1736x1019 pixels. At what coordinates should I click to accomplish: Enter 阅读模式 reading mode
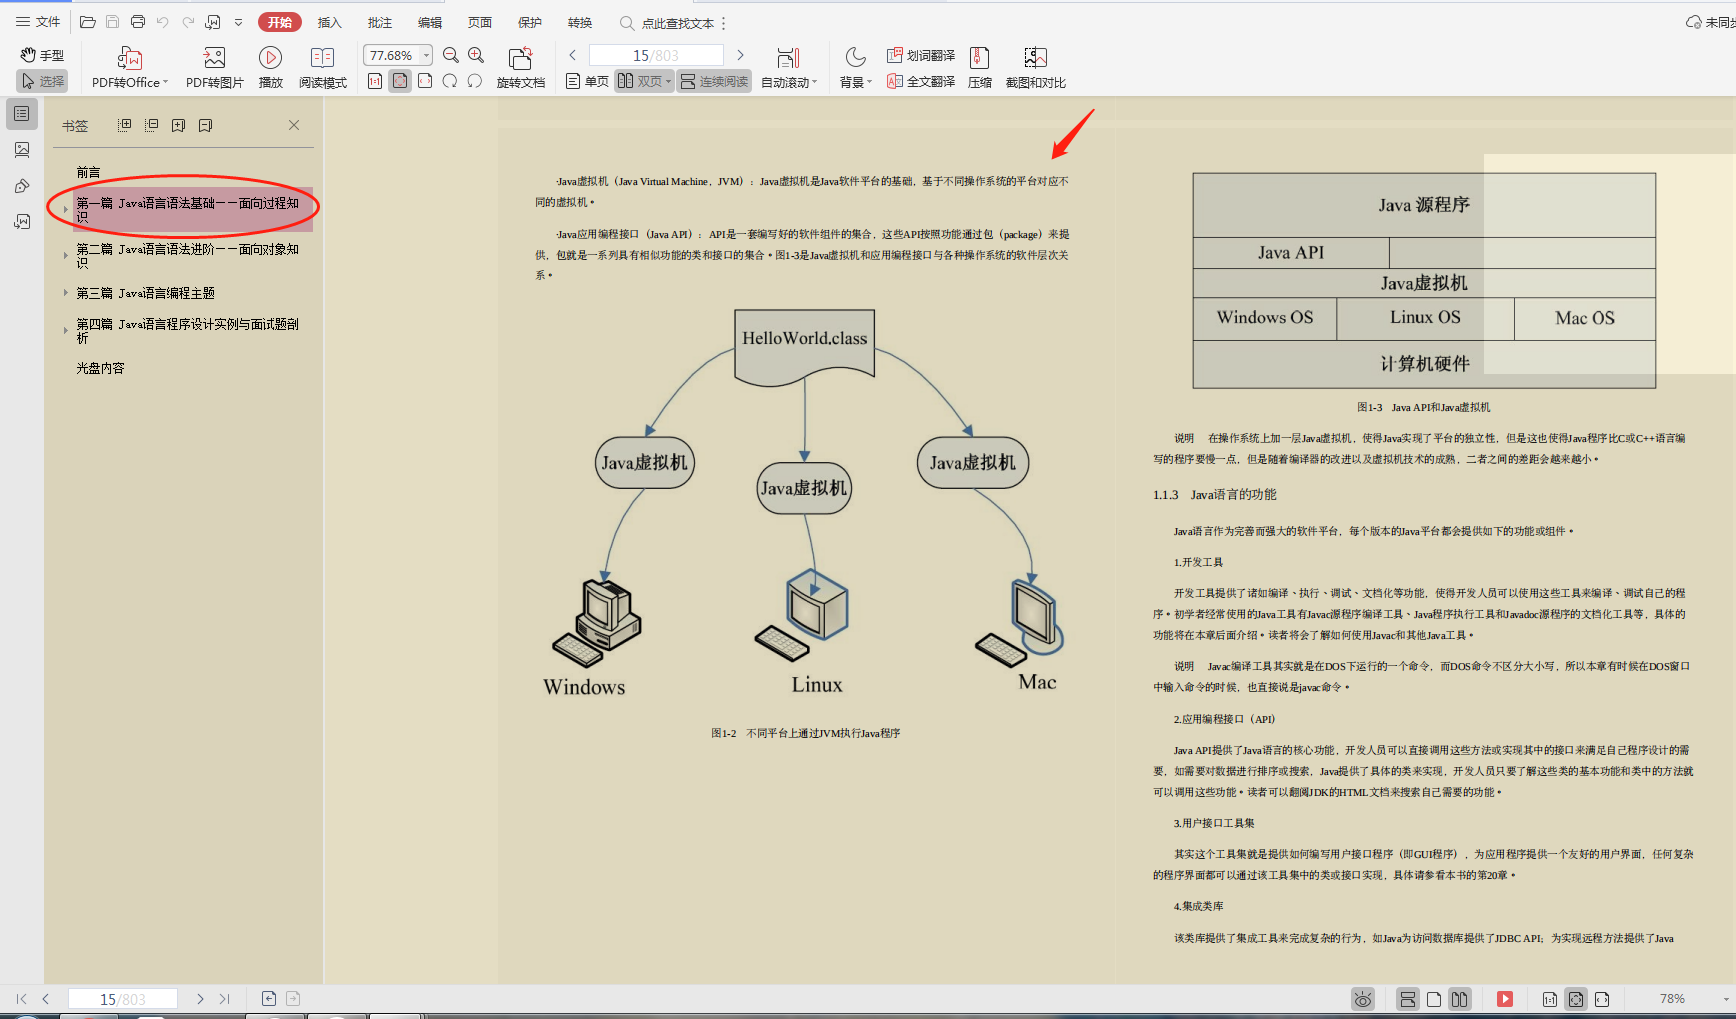[322, 68]
